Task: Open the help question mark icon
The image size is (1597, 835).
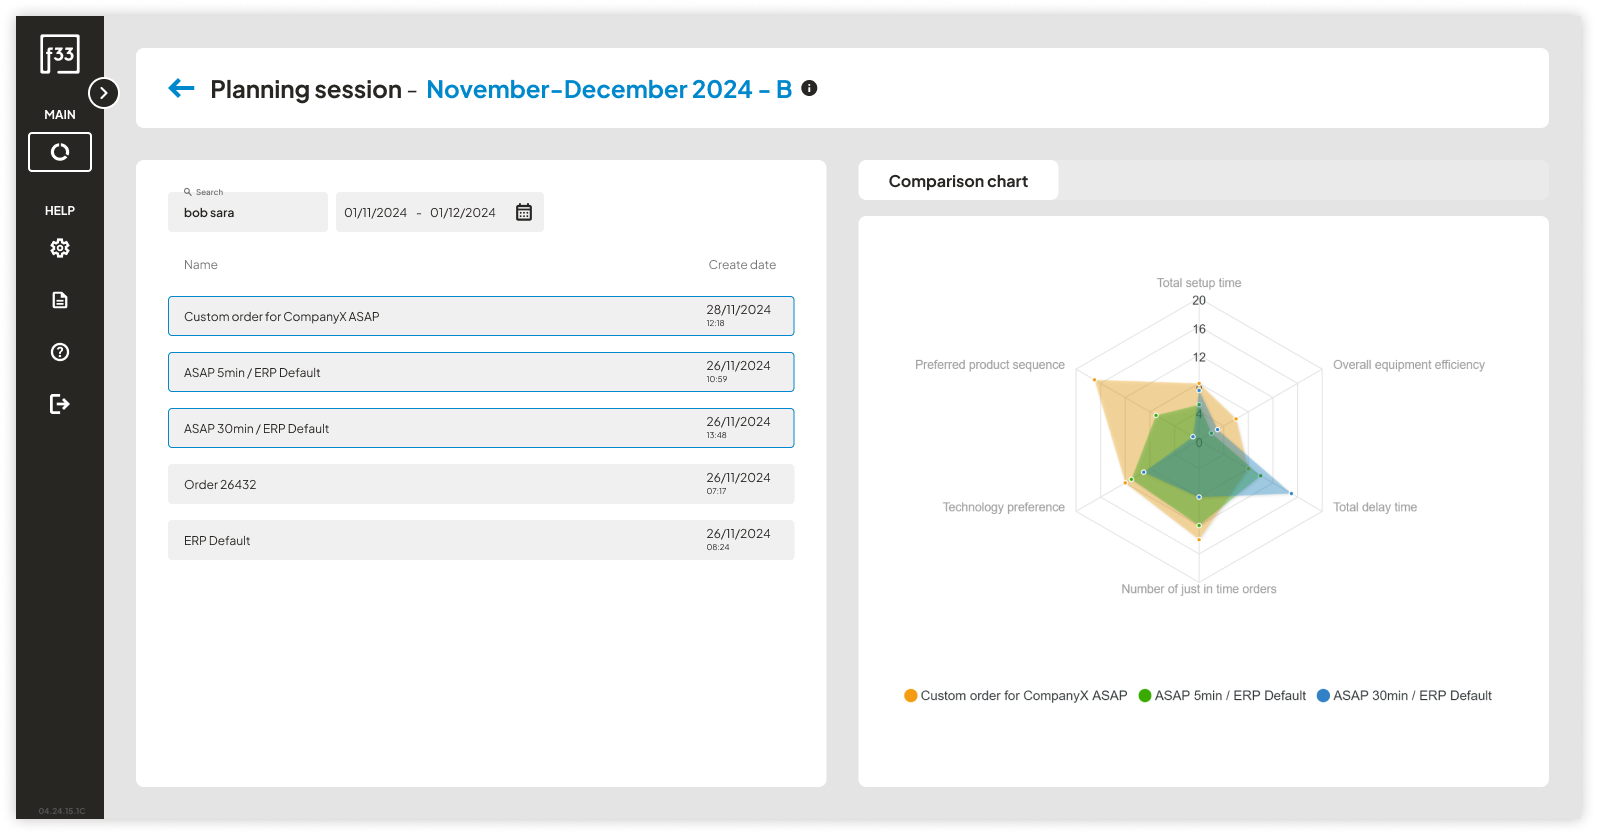Action: tap(60, 352)
